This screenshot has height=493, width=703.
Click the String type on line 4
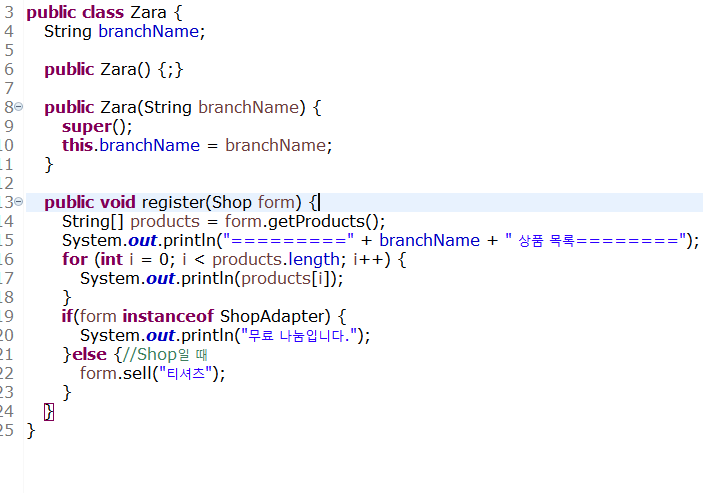click(68, 31)
